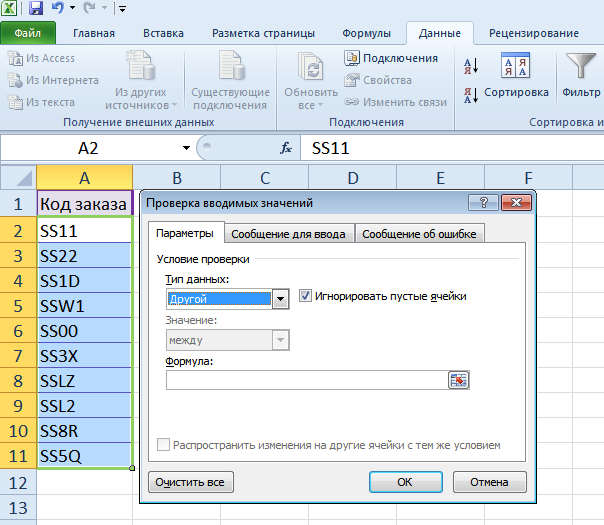Click the Фильтр funnel icon
Screen dimensions: 604x525
[581, 68]
